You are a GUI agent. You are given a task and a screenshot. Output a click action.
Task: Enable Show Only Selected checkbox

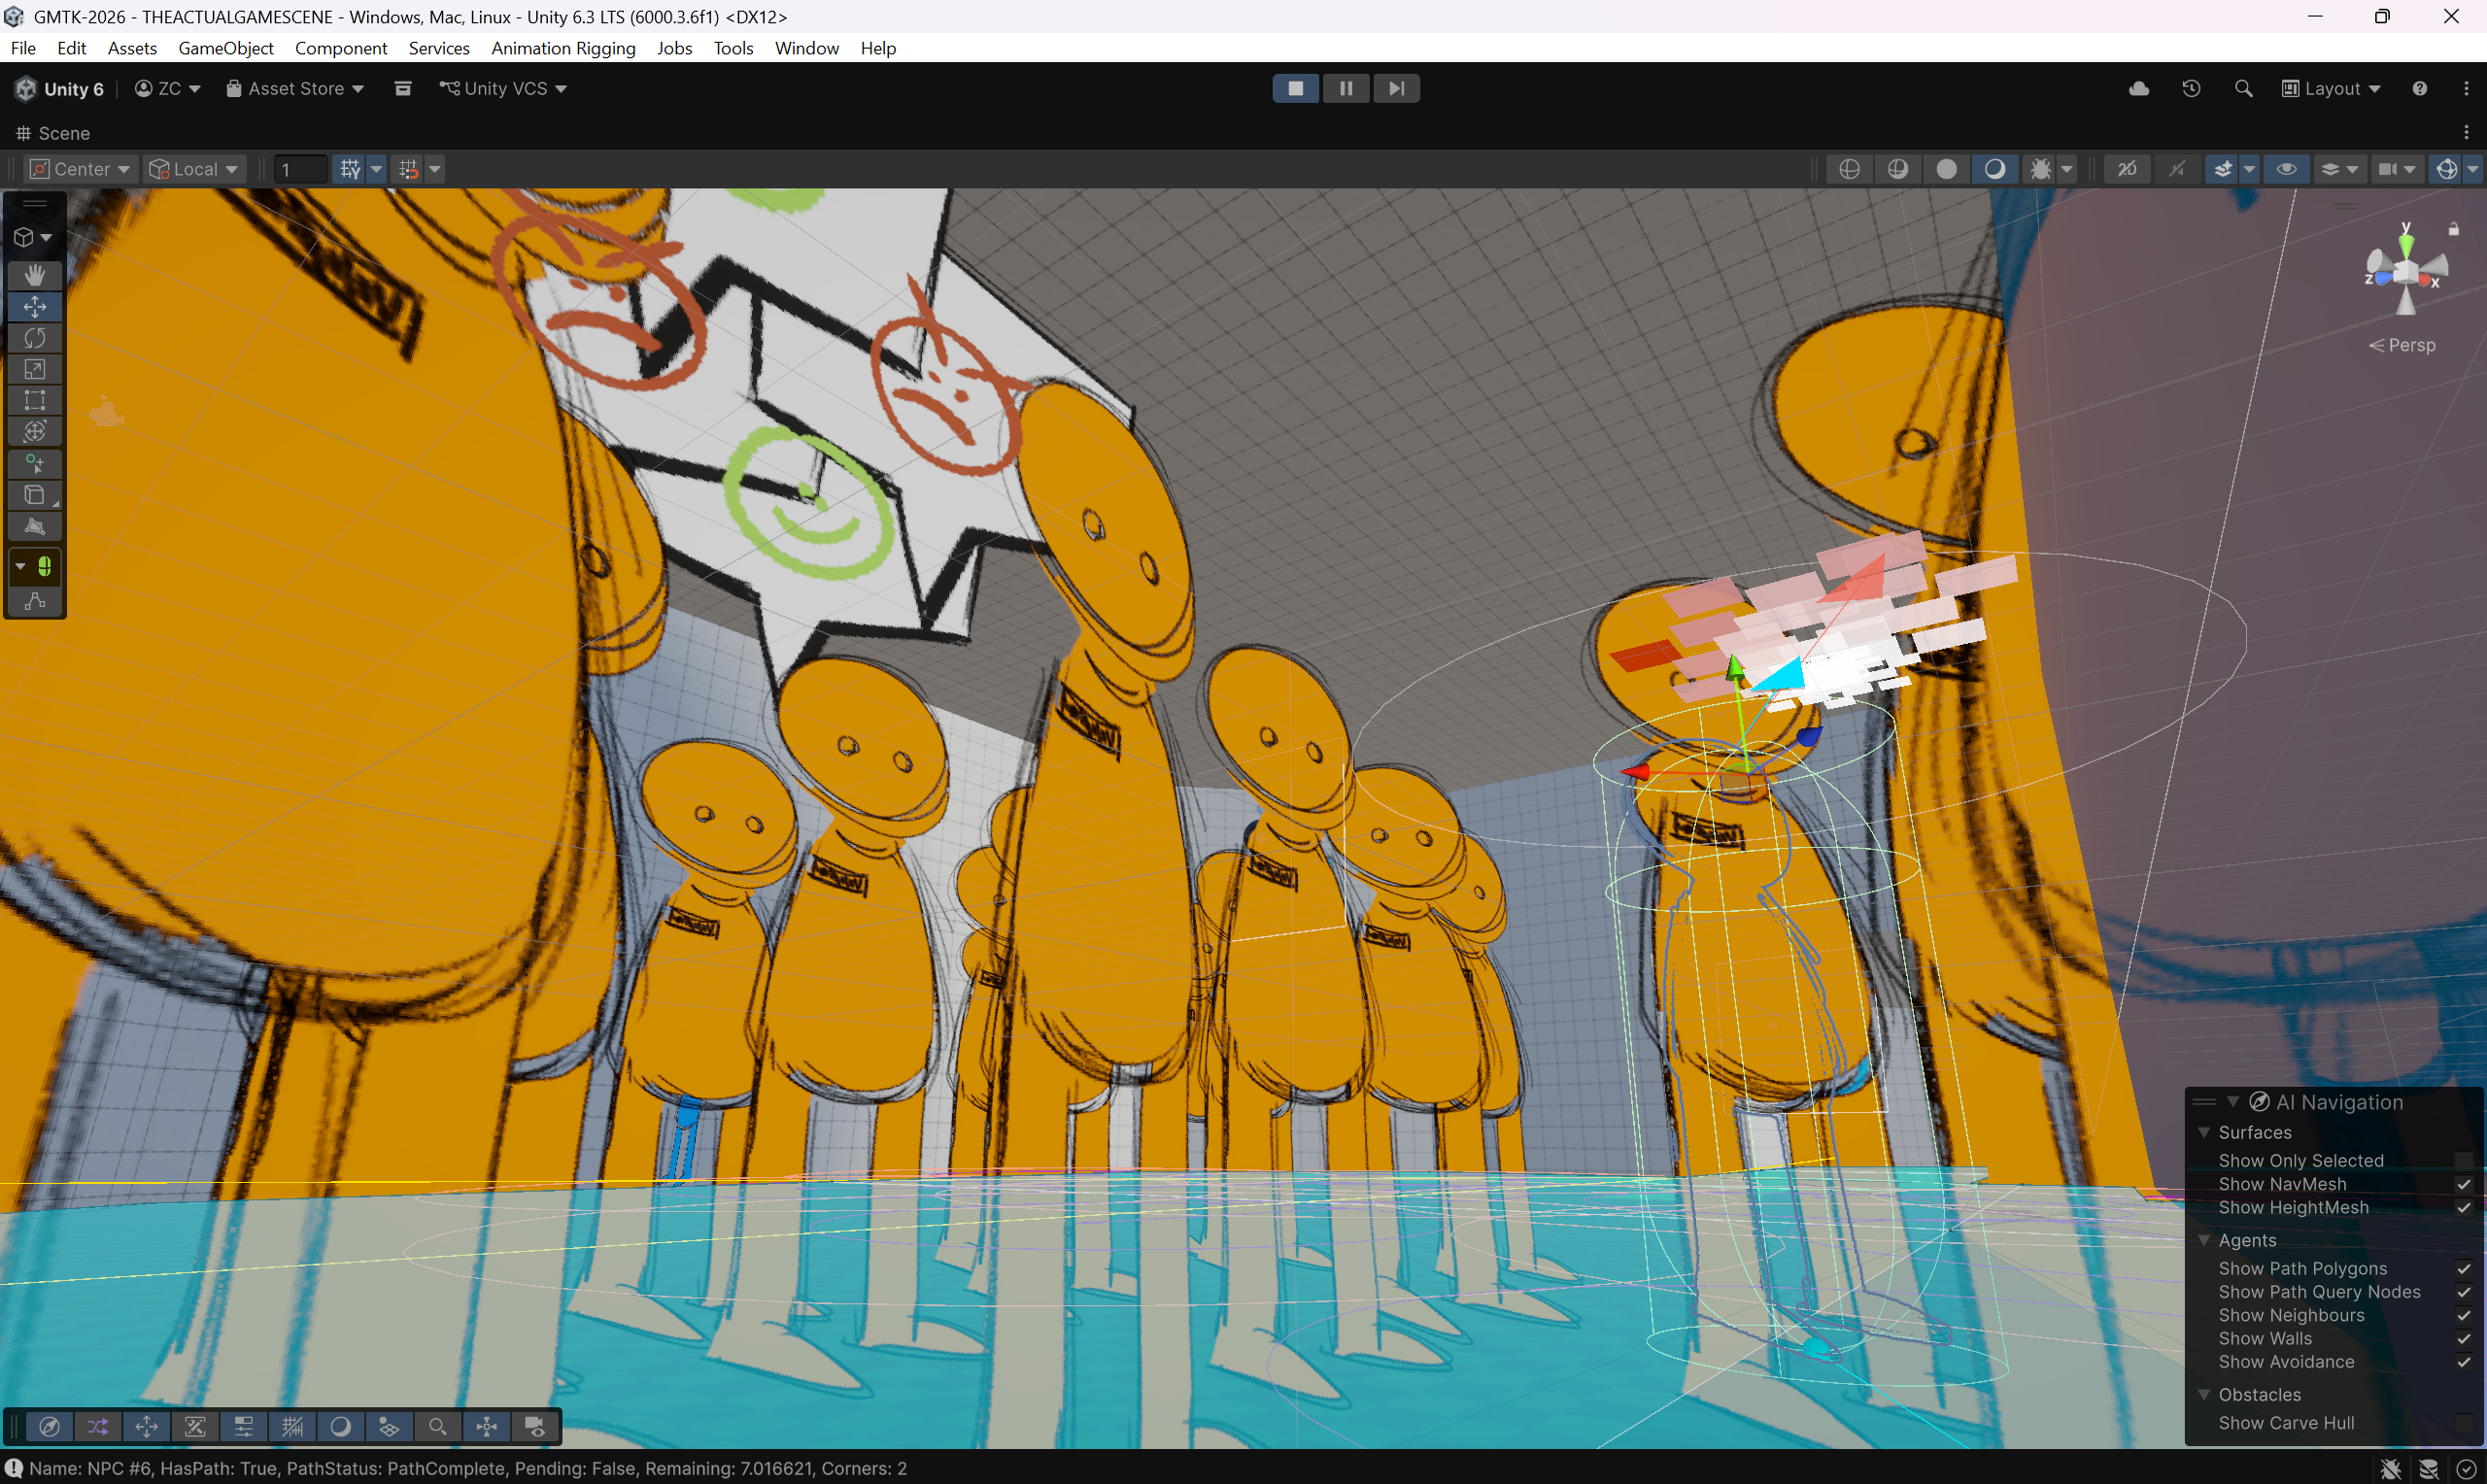click(x=2464, y=1161)
